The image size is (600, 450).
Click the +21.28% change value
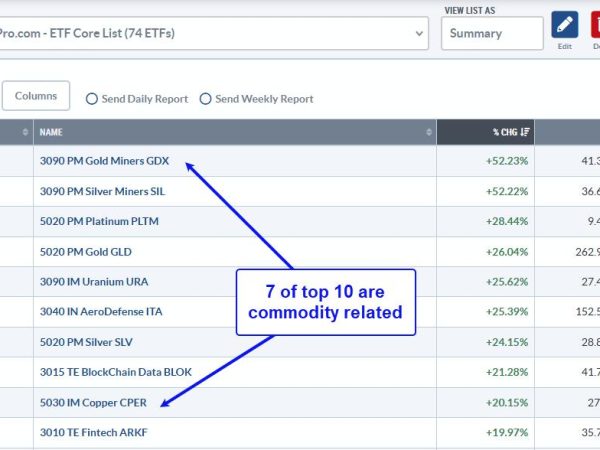coord(507,372)
